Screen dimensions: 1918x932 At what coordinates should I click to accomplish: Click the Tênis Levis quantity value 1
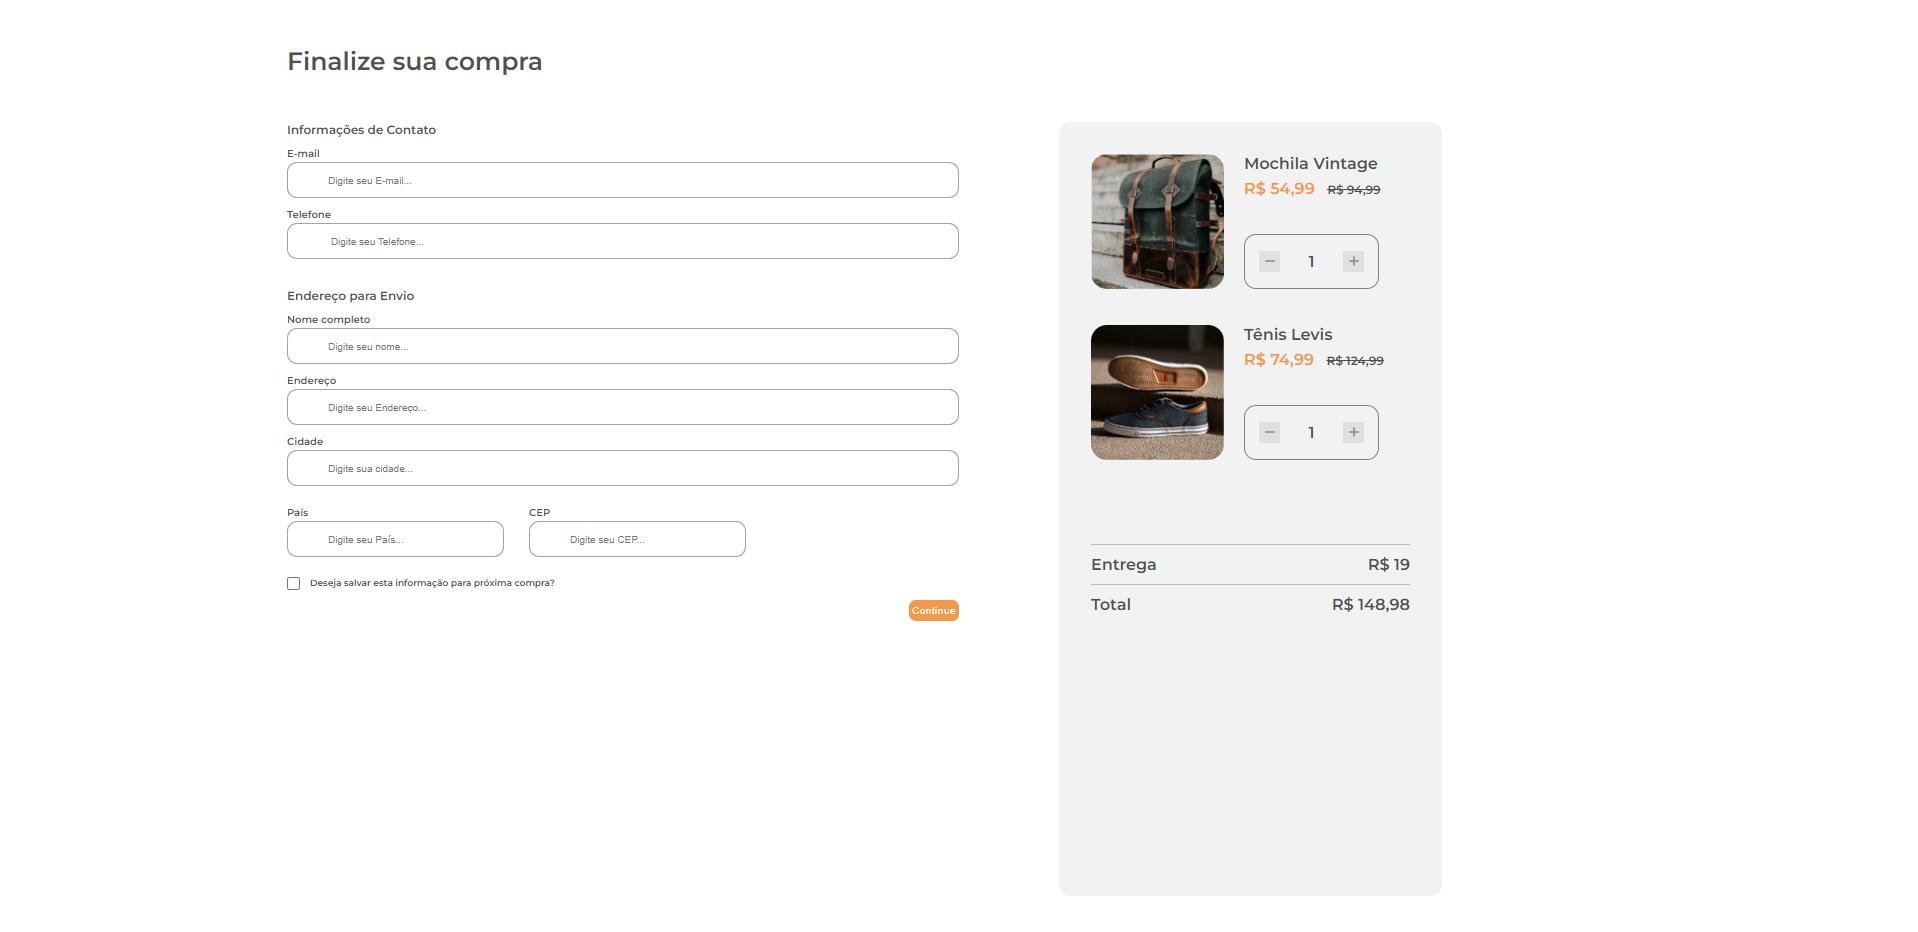coord(1311,433)
